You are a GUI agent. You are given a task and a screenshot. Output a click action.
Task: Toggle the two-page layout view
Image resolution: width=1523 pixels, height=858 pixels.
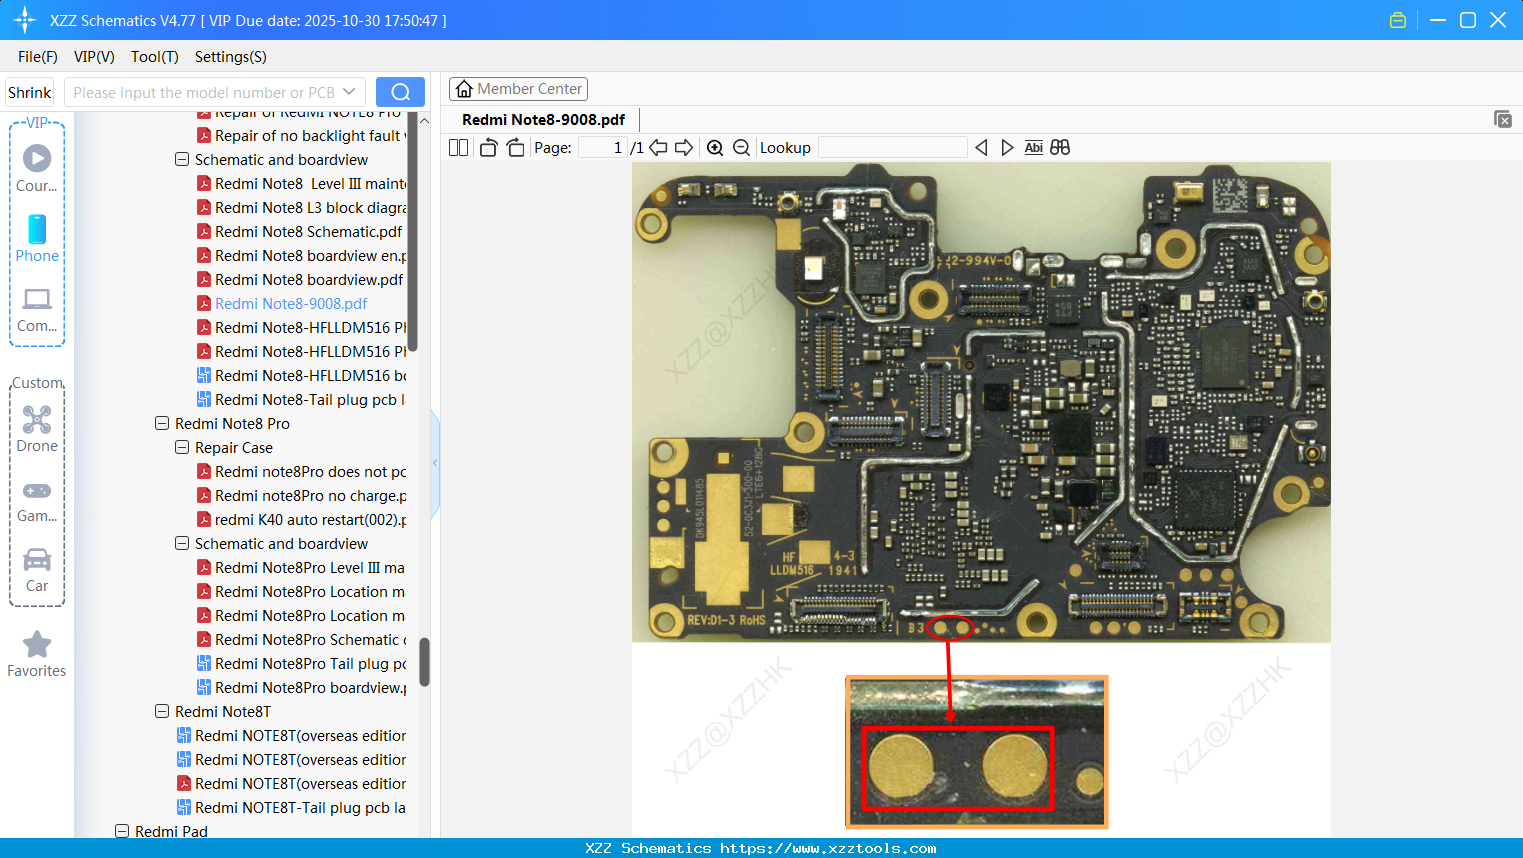(x=458, y=148)
